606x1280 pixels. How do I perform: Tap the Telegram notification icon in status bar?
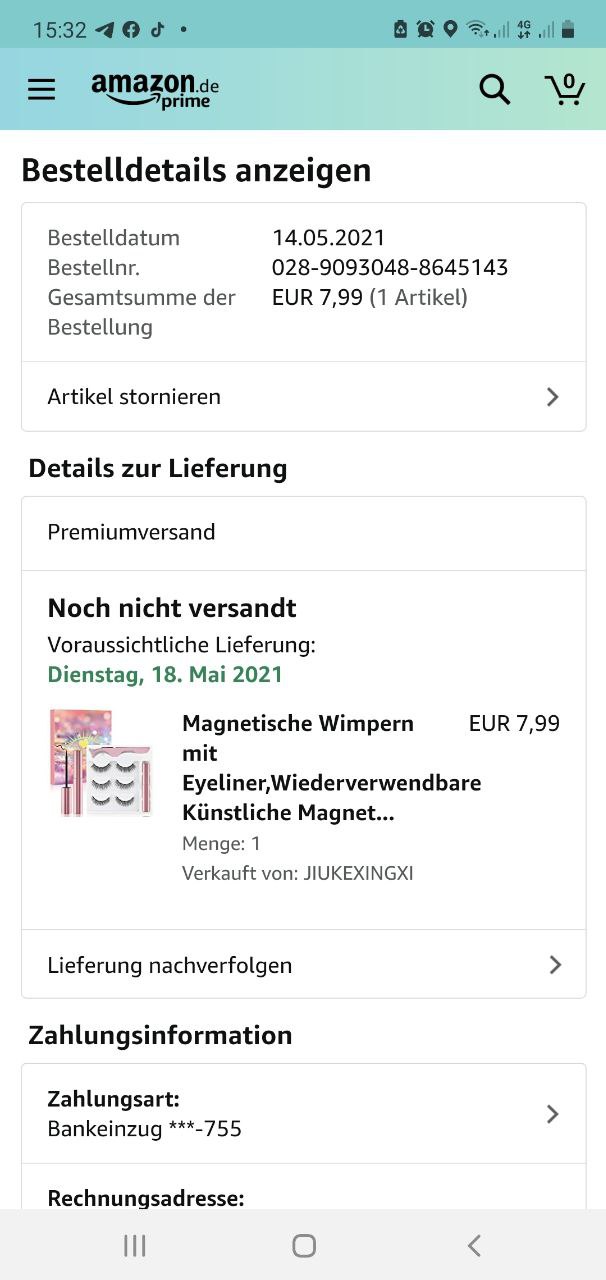point(105,30)
